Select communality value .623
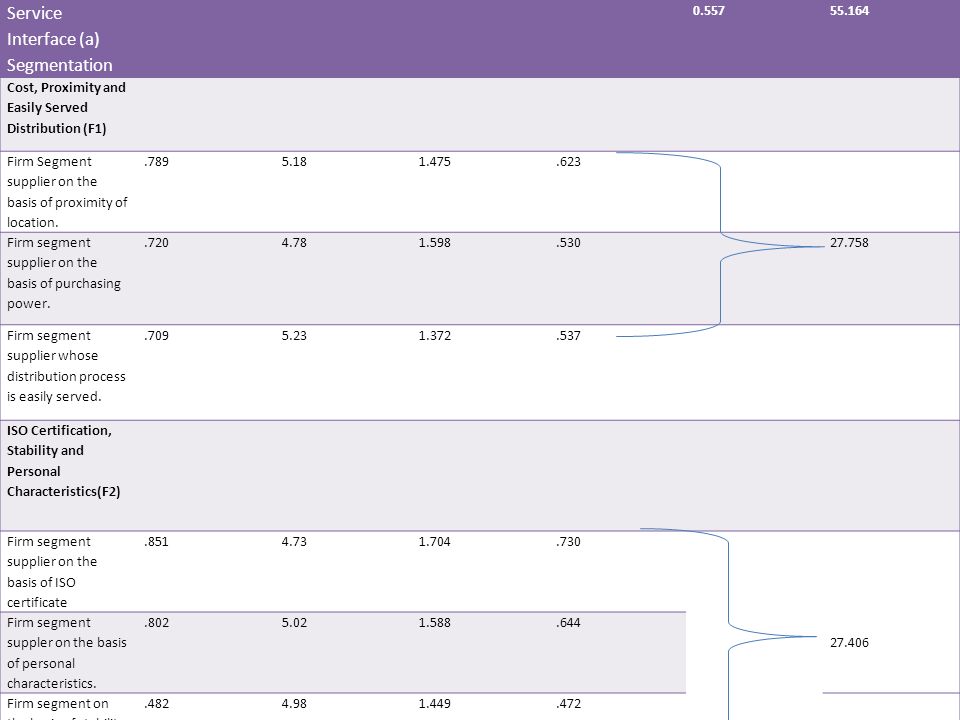Screen dimensions: 960x720 point(569,162)
